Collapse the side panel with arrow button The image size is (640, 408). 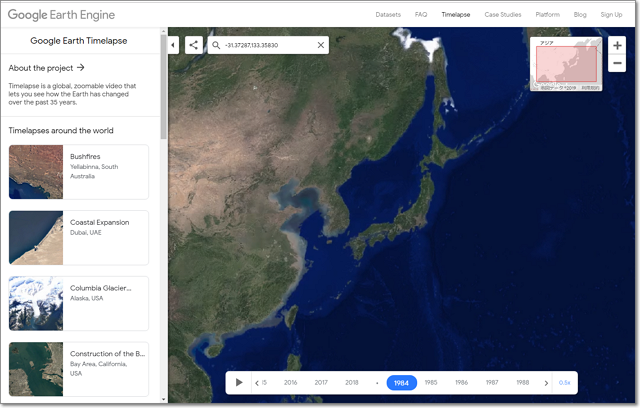173,45
